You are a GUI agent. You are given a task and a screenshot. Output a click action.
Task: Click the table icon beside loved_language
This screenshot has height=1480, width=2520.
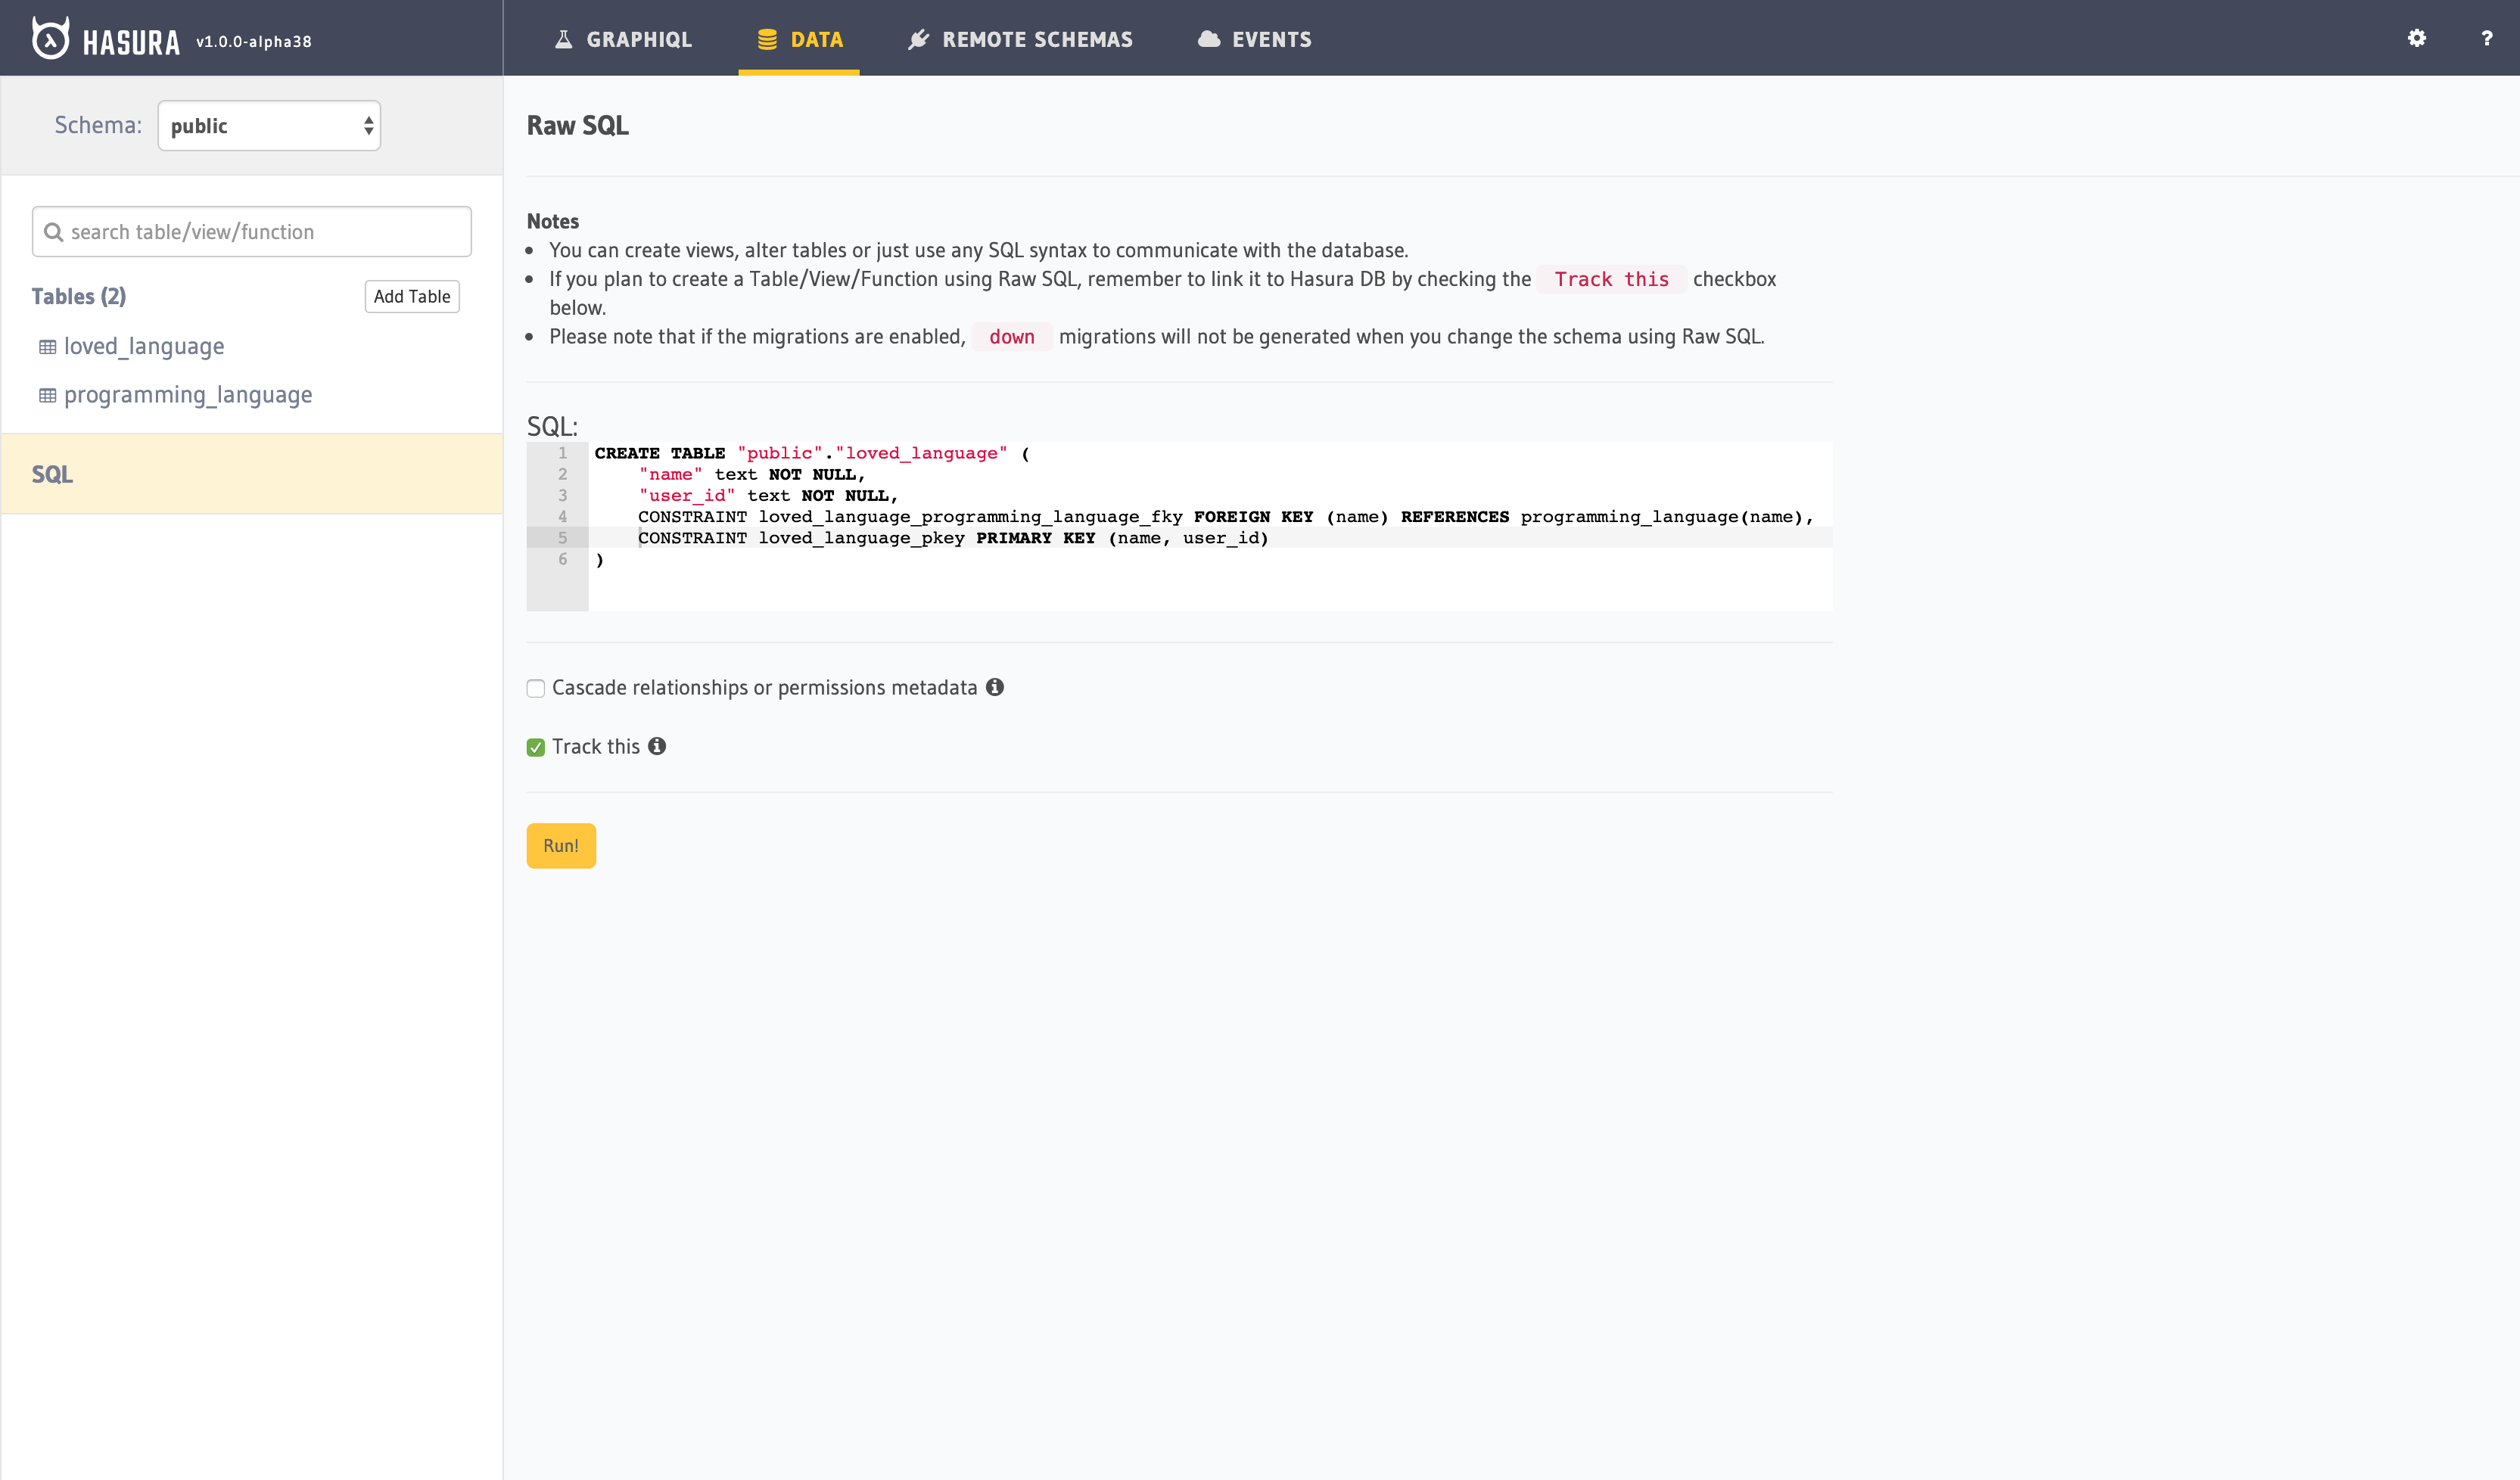[47, 347]
